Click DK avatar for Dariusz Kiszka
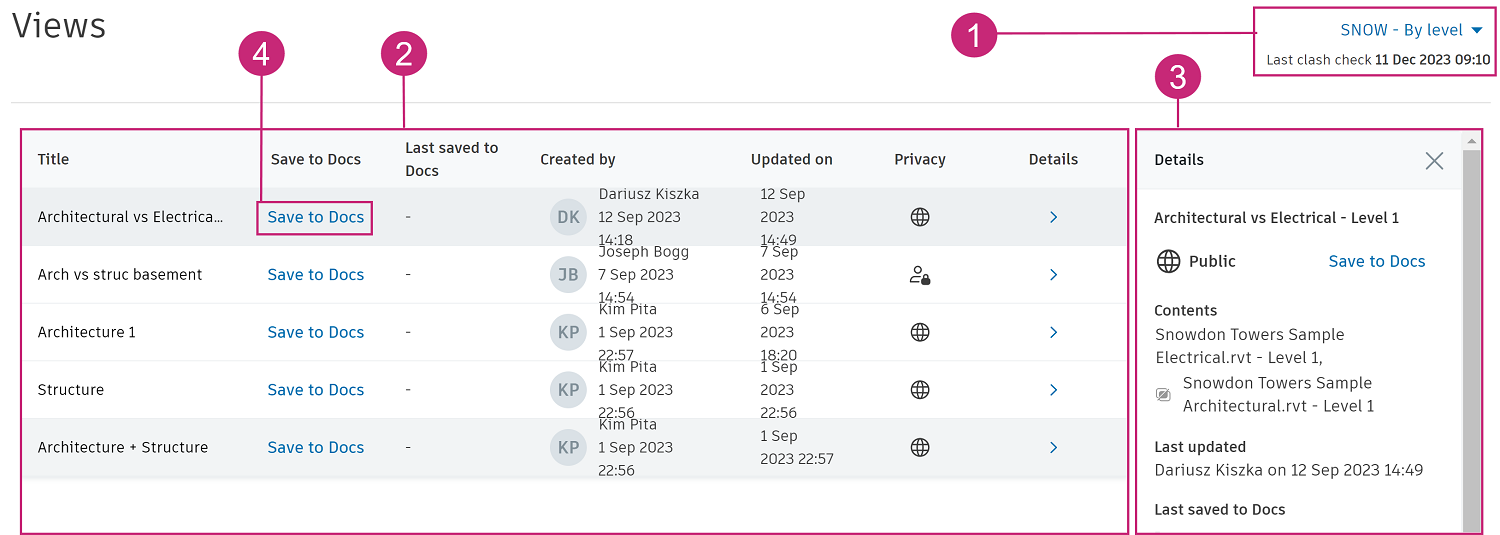The width and height of the screenshot is (1500, 535). tap(568, 217)
